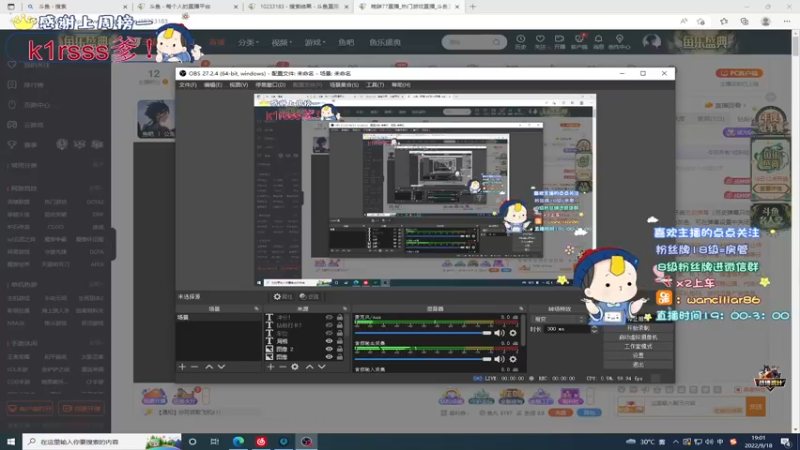The image size is (800, 450).
Task: Enable 工作室模式 studio mode
Action: [638, 346]
